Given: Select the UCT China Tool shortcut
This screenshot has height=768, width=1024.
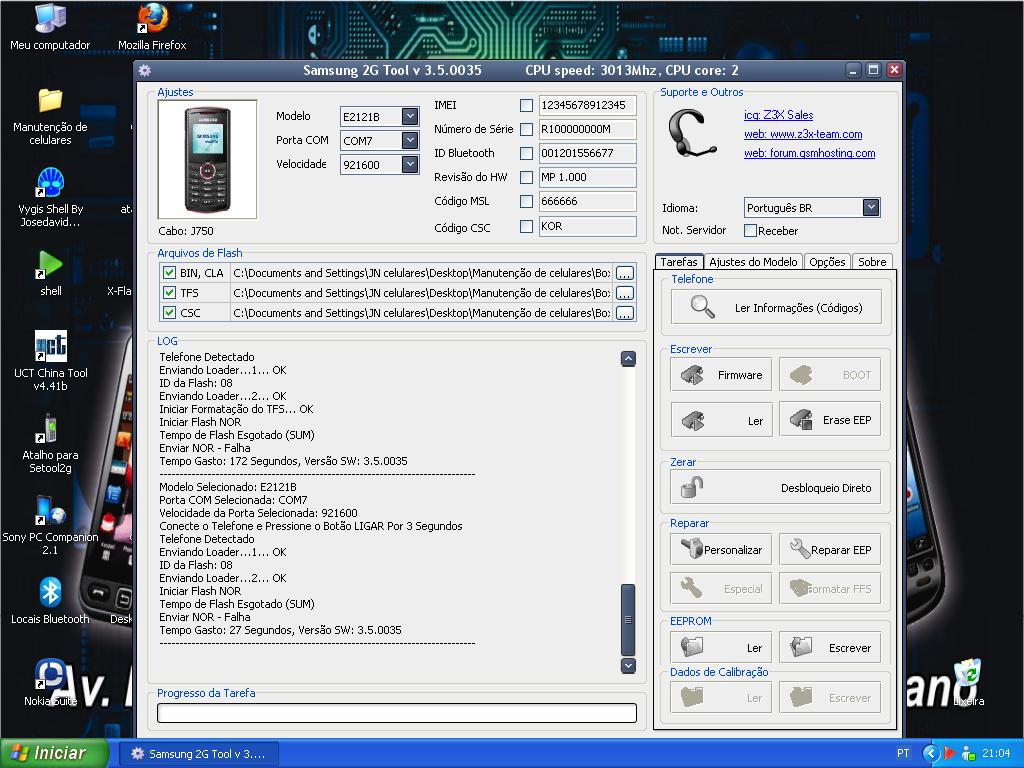Looking at the screenshot, I should click(x=50, y=360).
